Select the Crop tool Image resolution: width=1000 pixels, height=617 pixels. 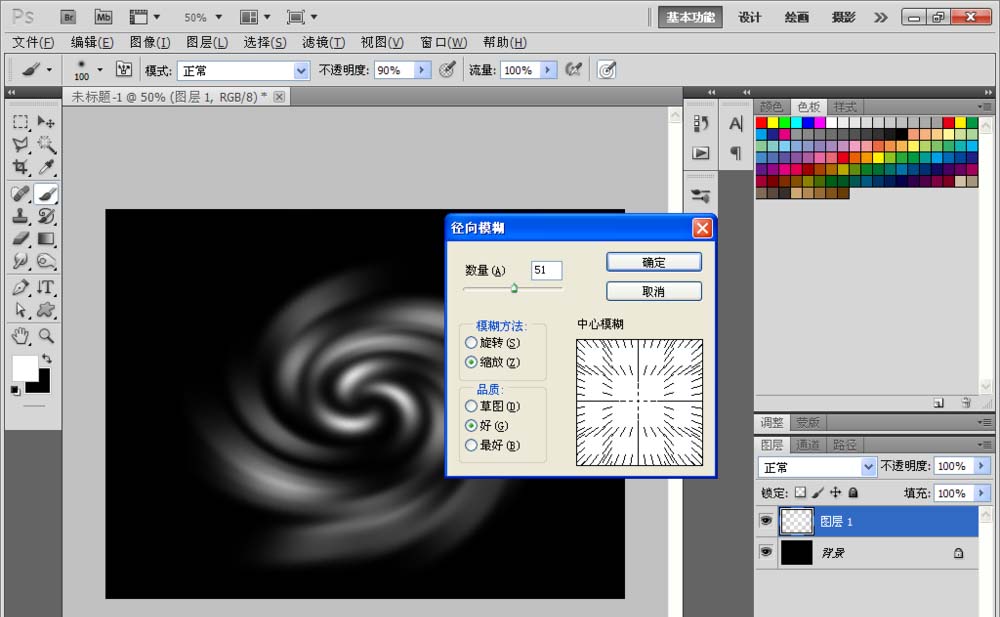point(20,167)
